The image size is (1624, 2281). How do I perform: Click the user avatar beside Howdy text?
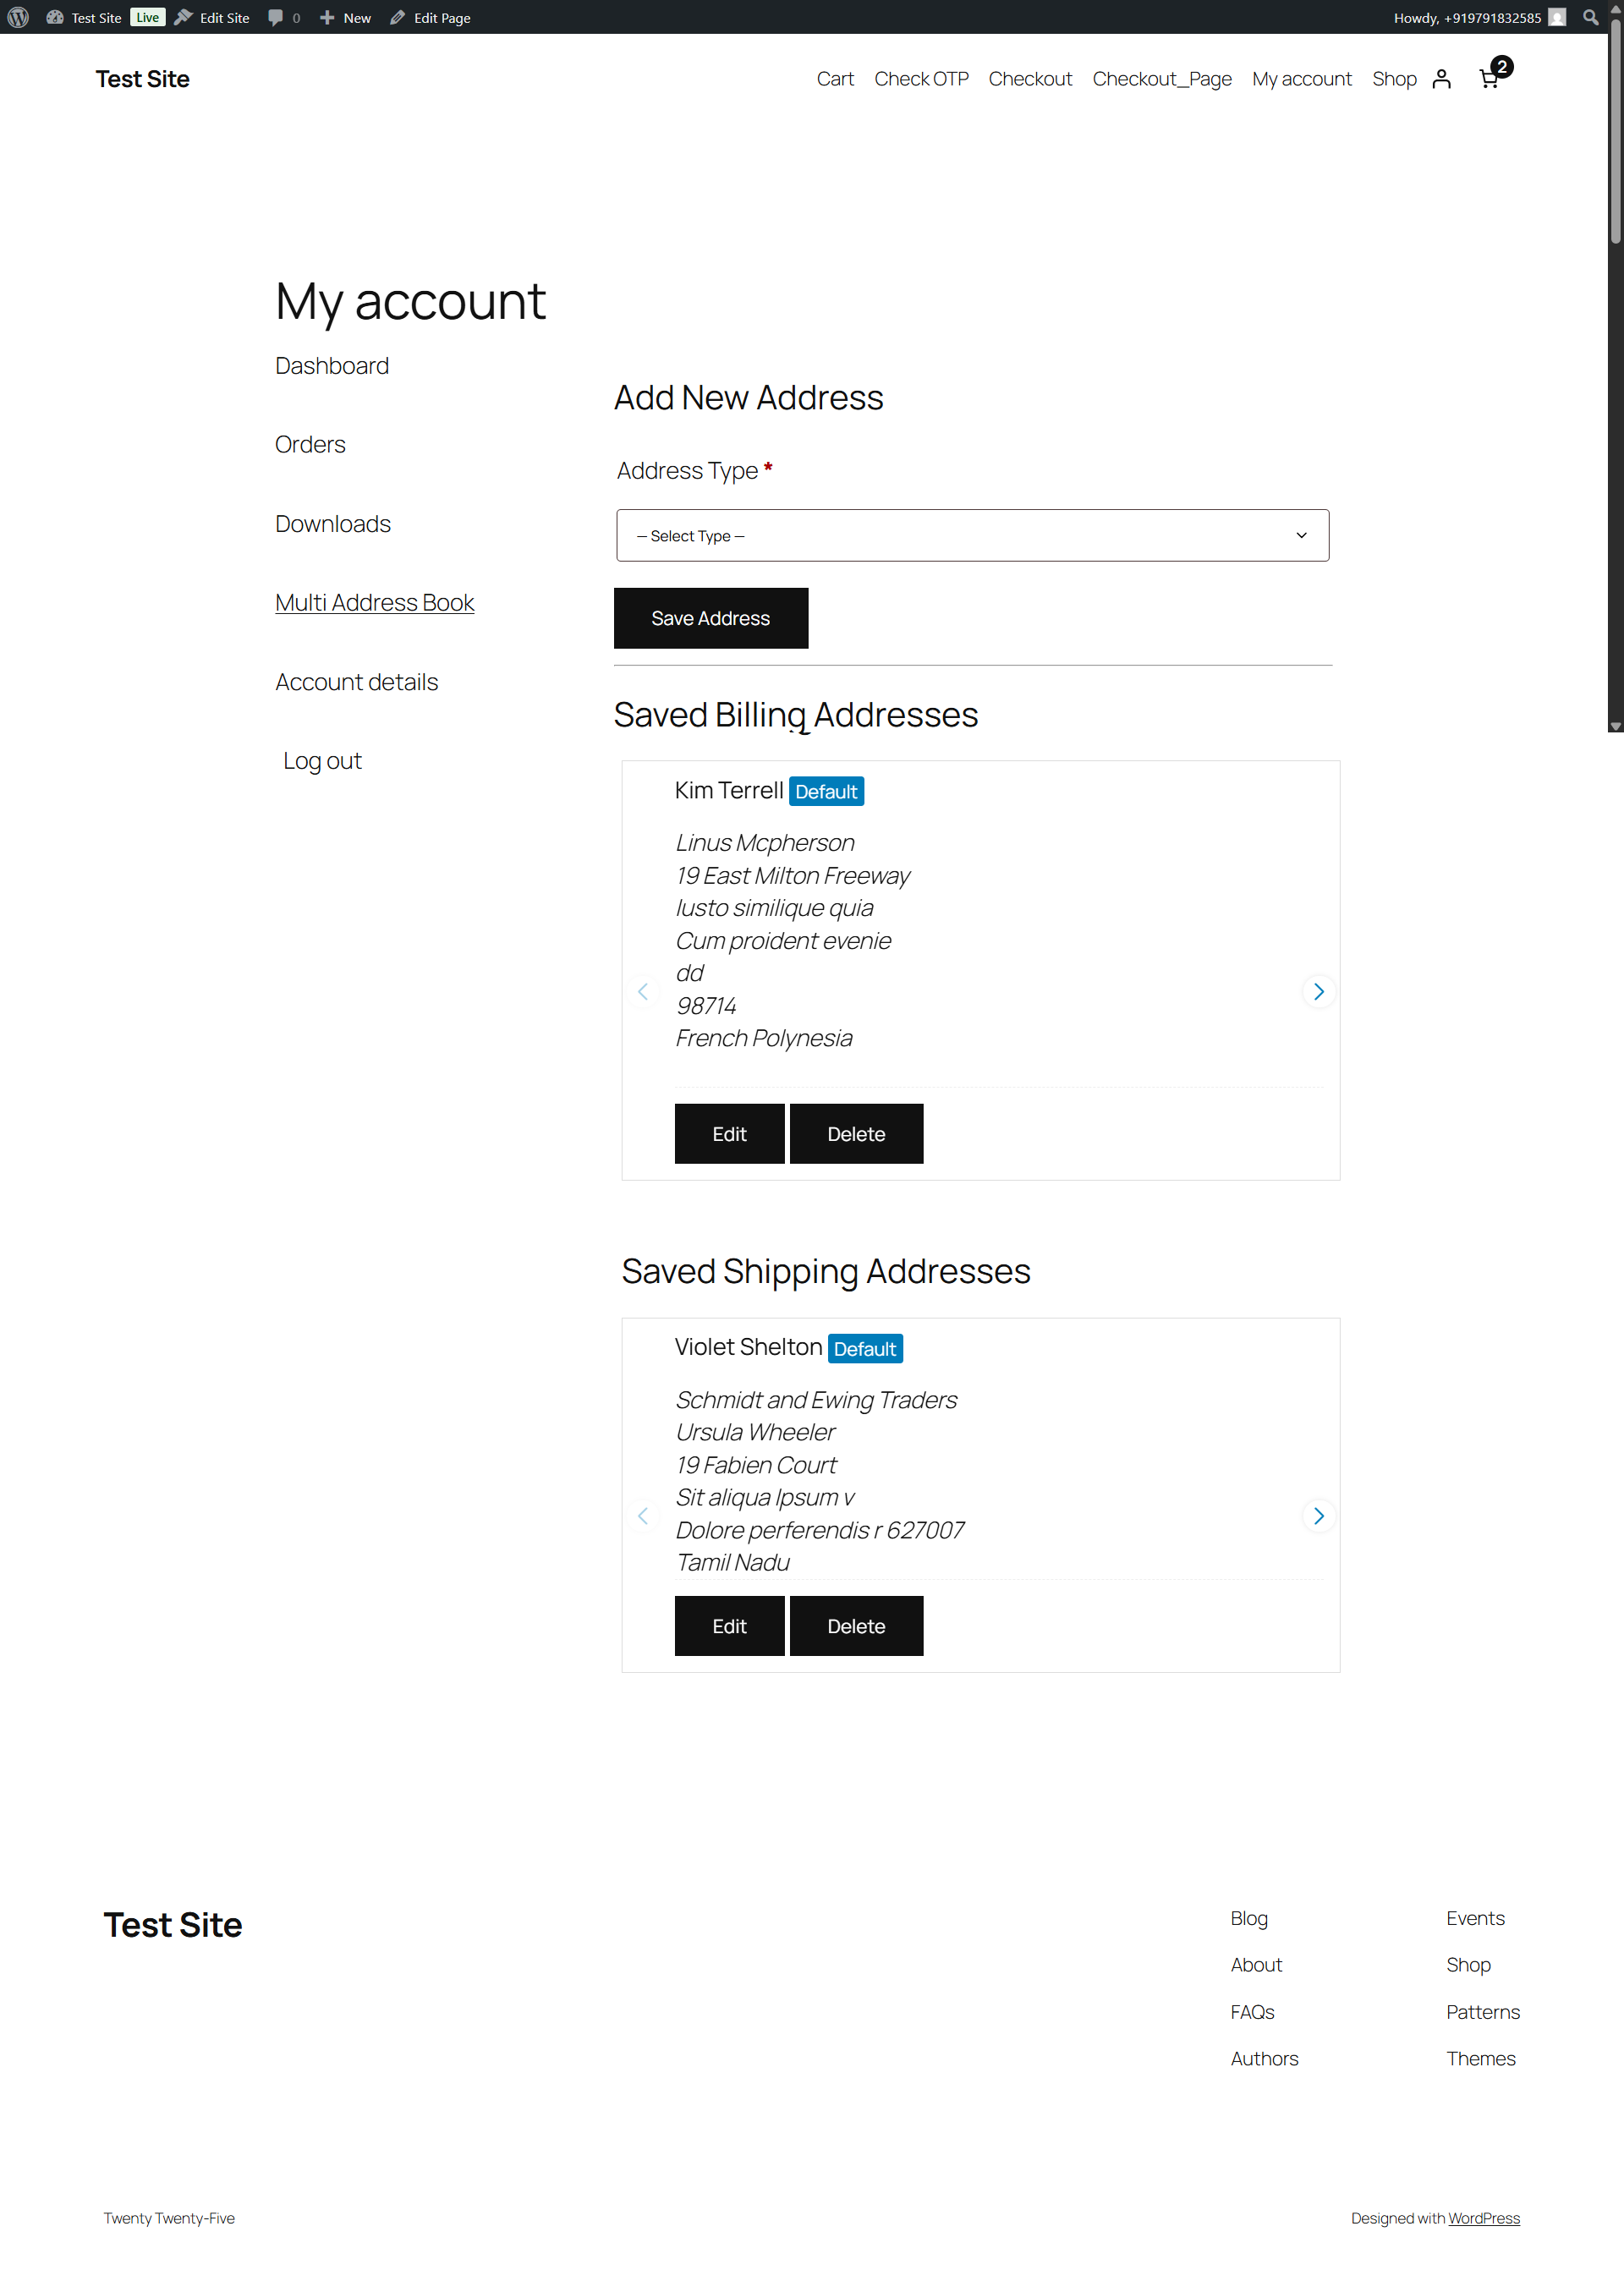1557,17
